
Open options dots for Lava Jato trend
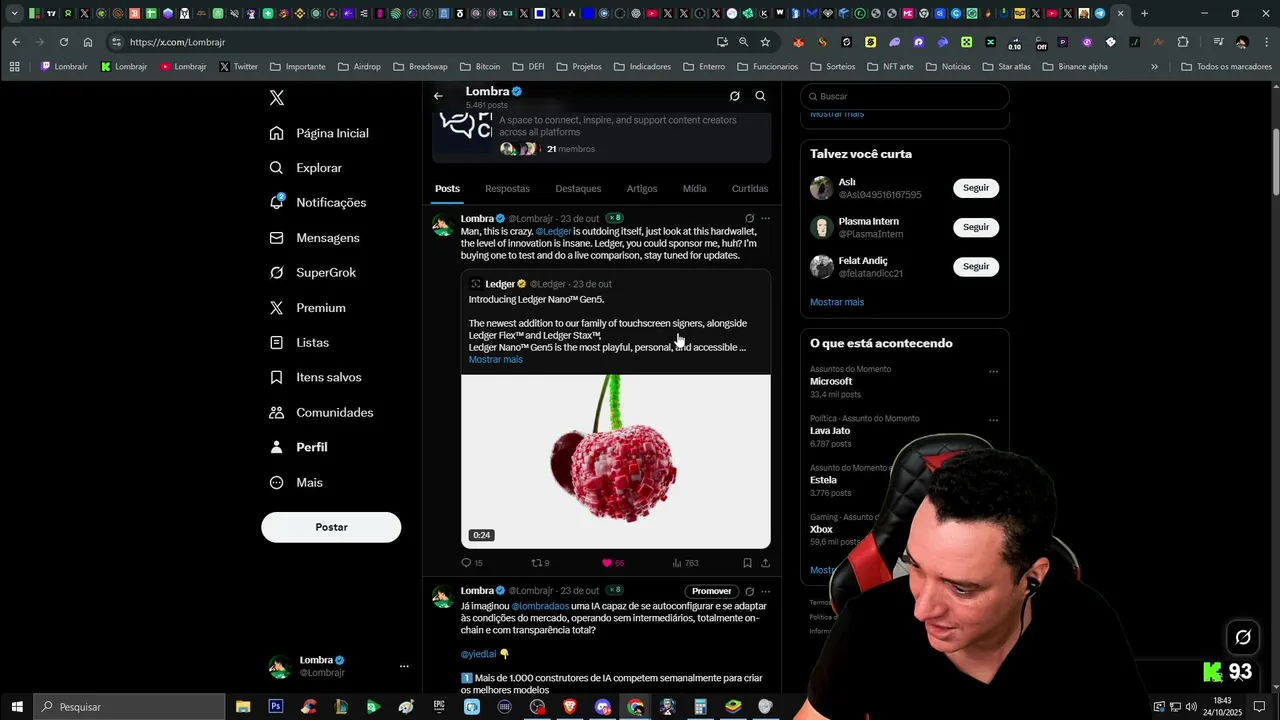coord(993,420)
